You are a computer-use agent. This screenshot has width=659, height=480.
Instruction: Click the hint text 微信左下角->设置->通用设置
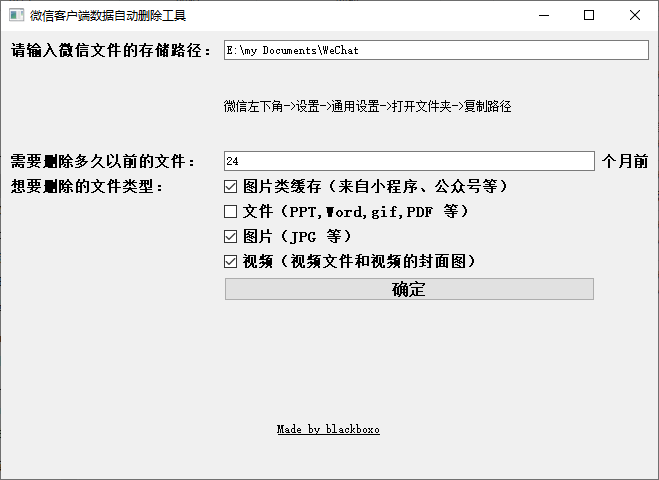click(301, 106)
